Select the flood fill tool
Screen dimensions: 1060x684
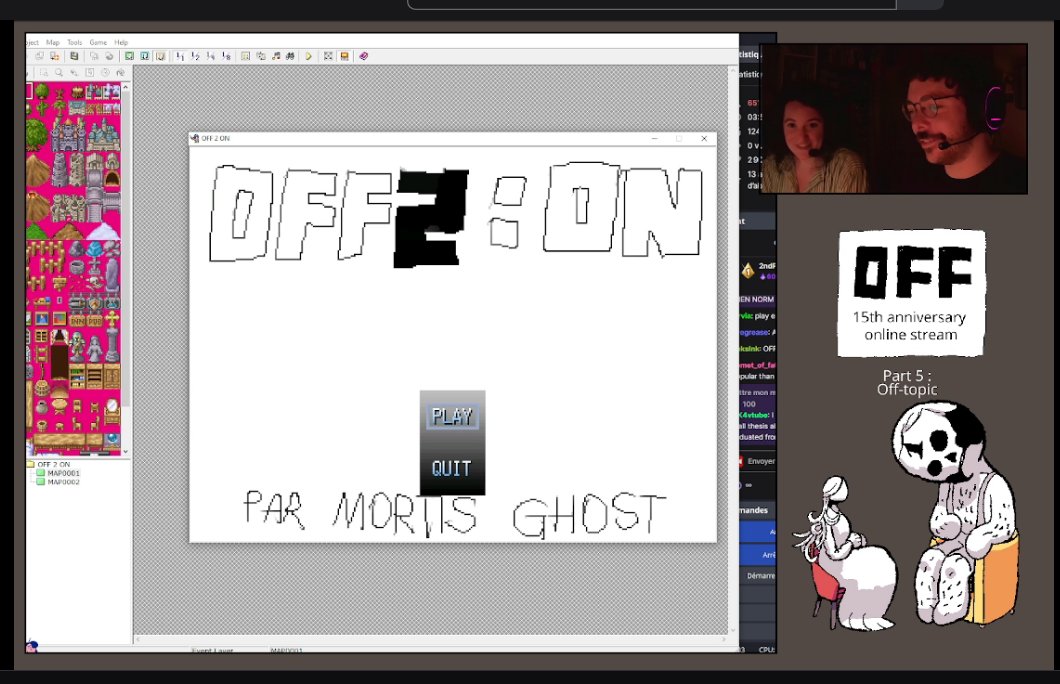pos(120,72)
